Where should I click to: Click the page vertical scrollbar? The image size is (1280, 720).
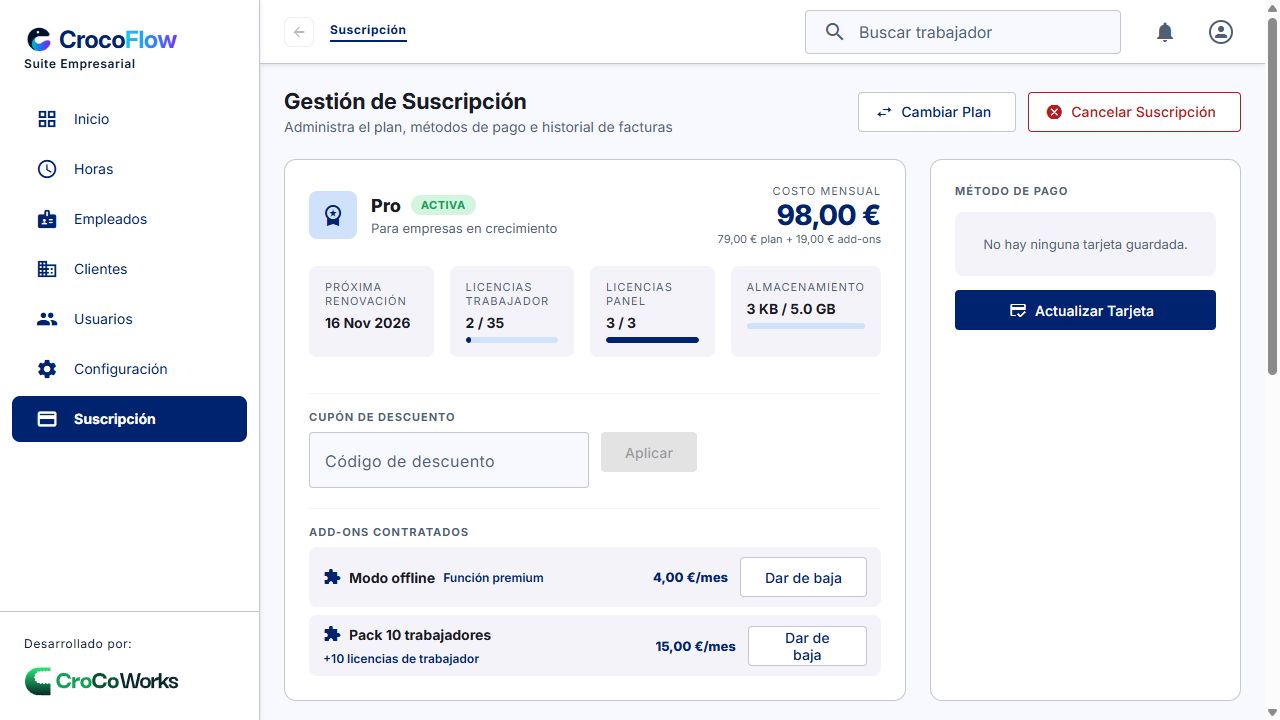click(x=1272, y=198)
